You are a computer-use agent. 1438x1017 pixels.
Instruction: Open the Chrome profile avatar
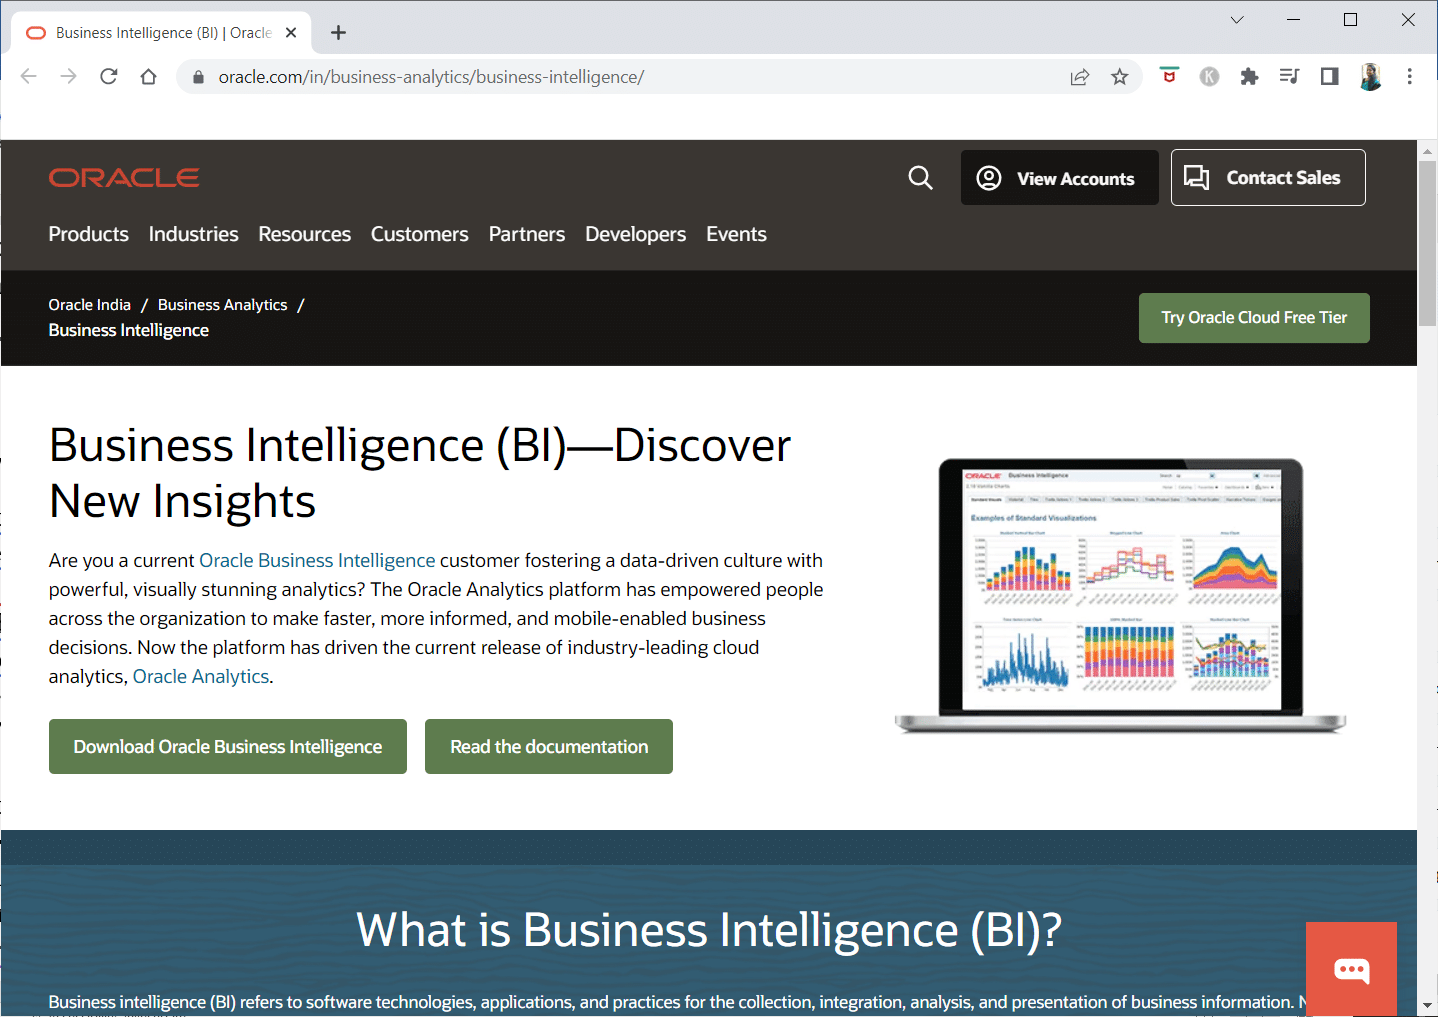(1370, 77)
